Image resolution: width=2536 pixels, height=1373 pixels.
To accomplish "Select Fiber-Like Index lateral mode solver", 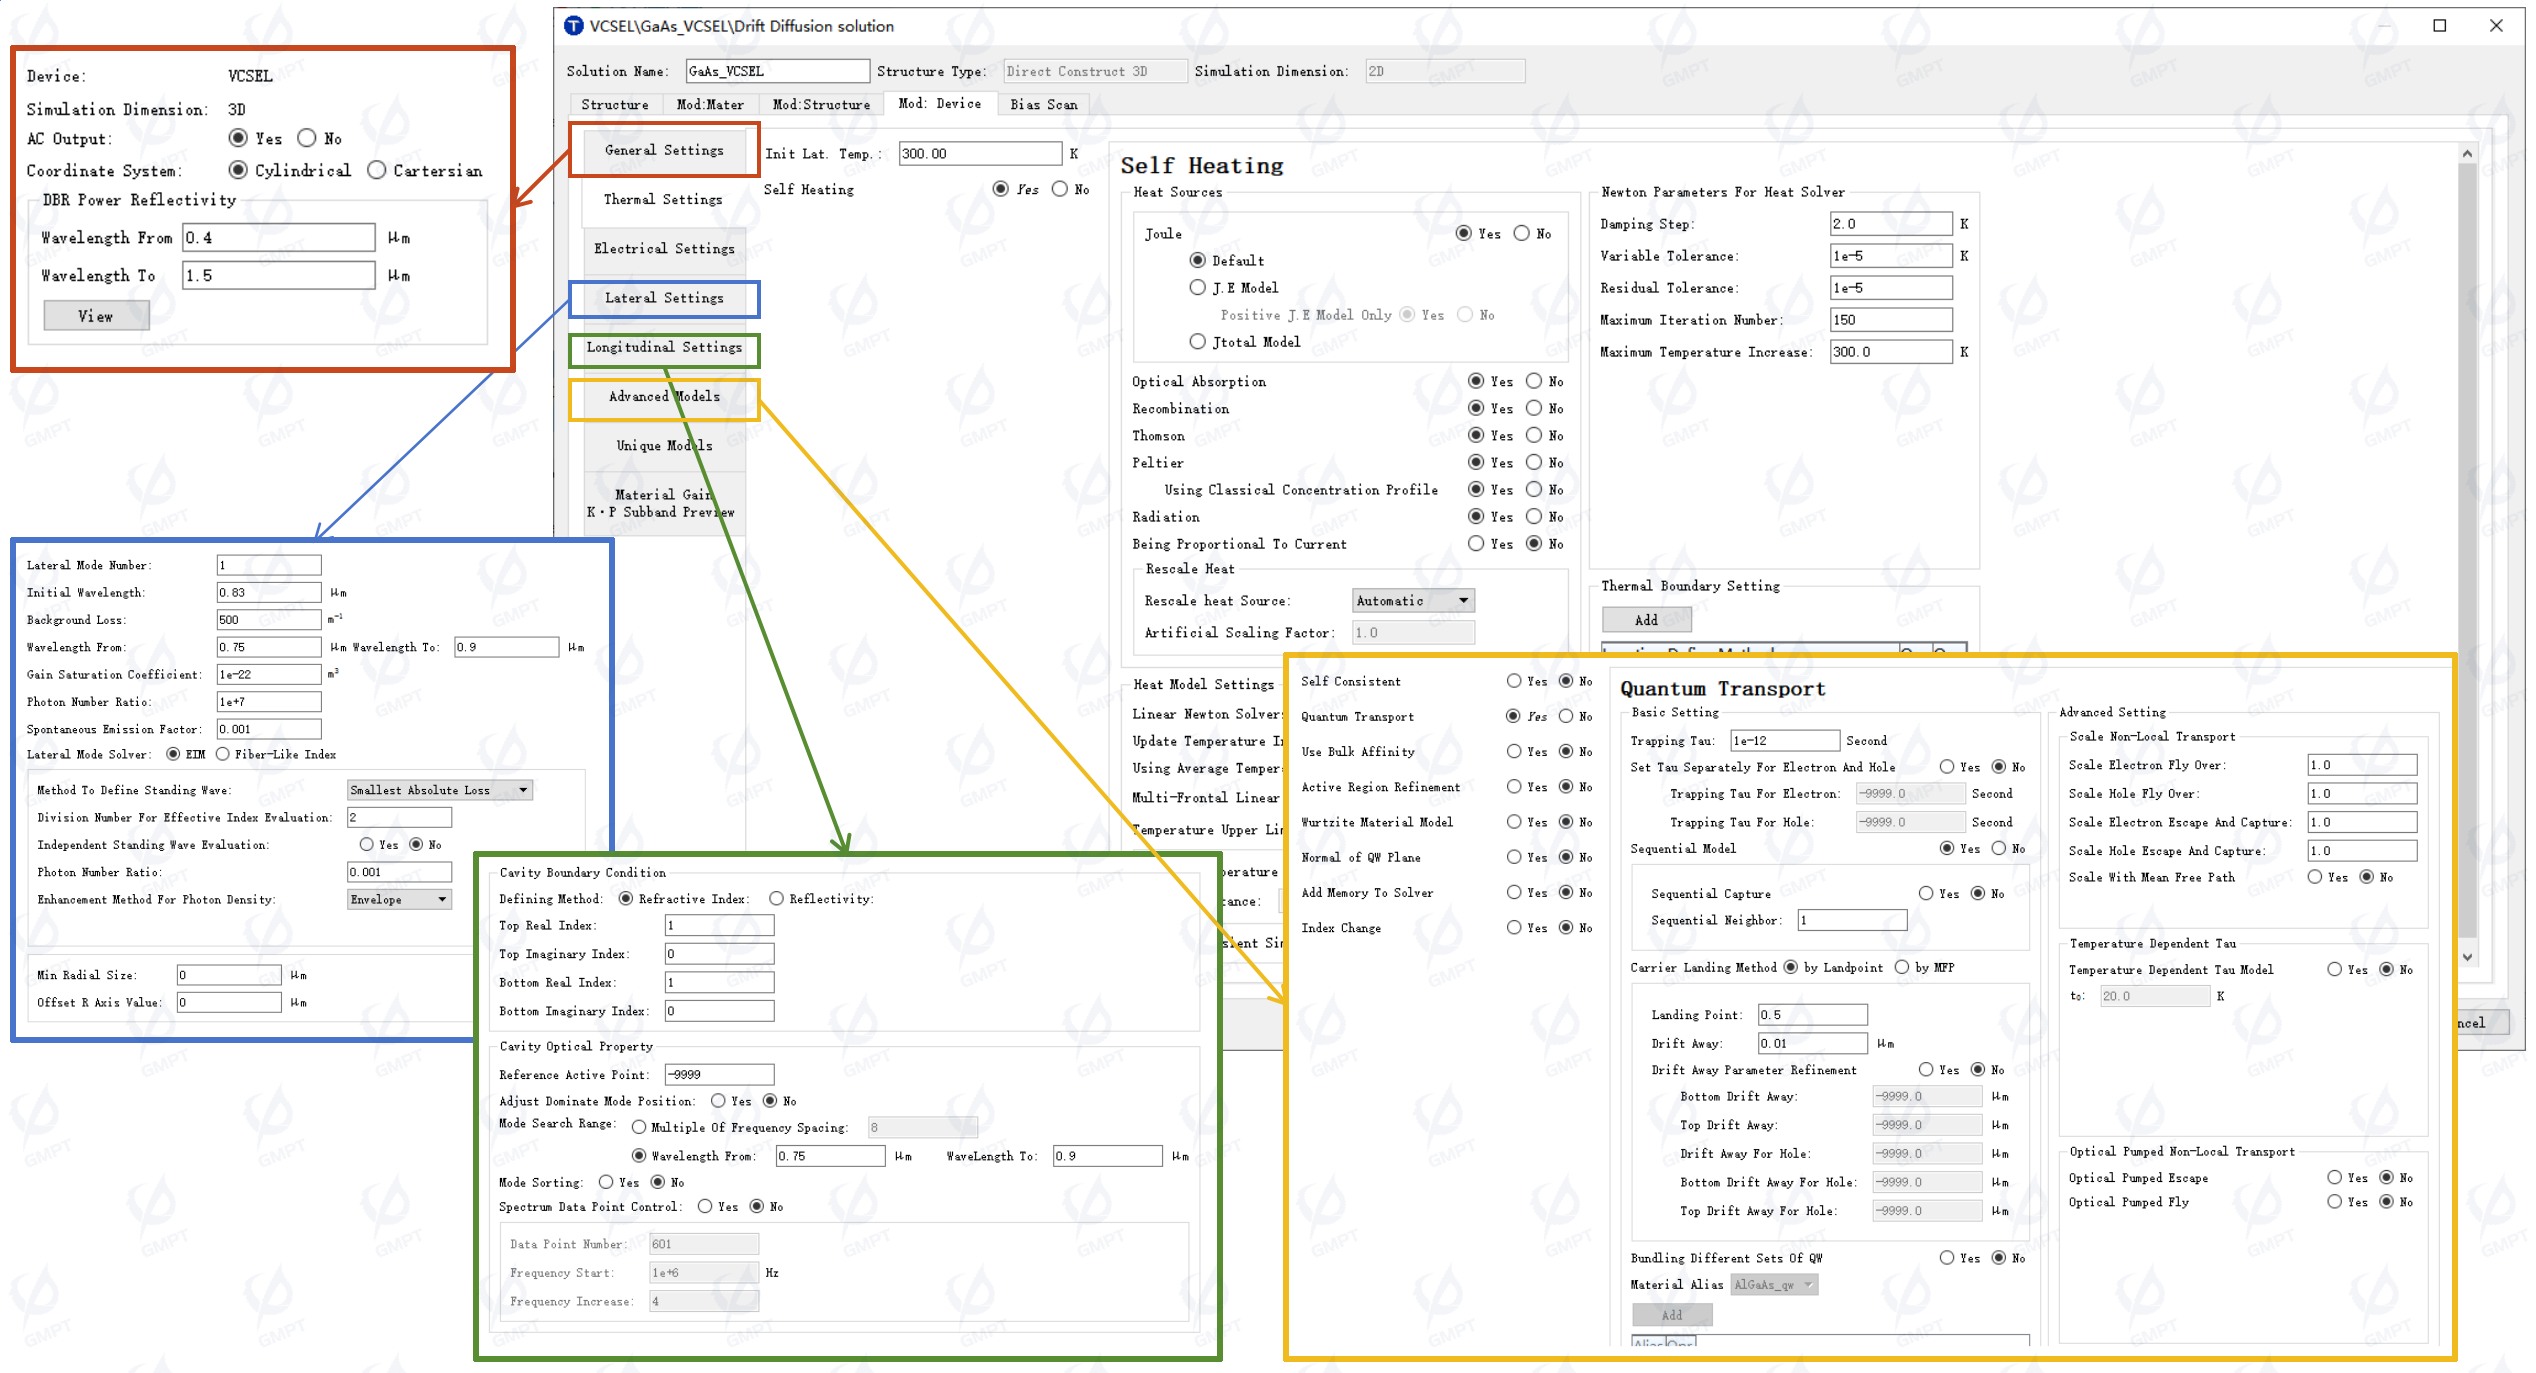I will 222,754.
